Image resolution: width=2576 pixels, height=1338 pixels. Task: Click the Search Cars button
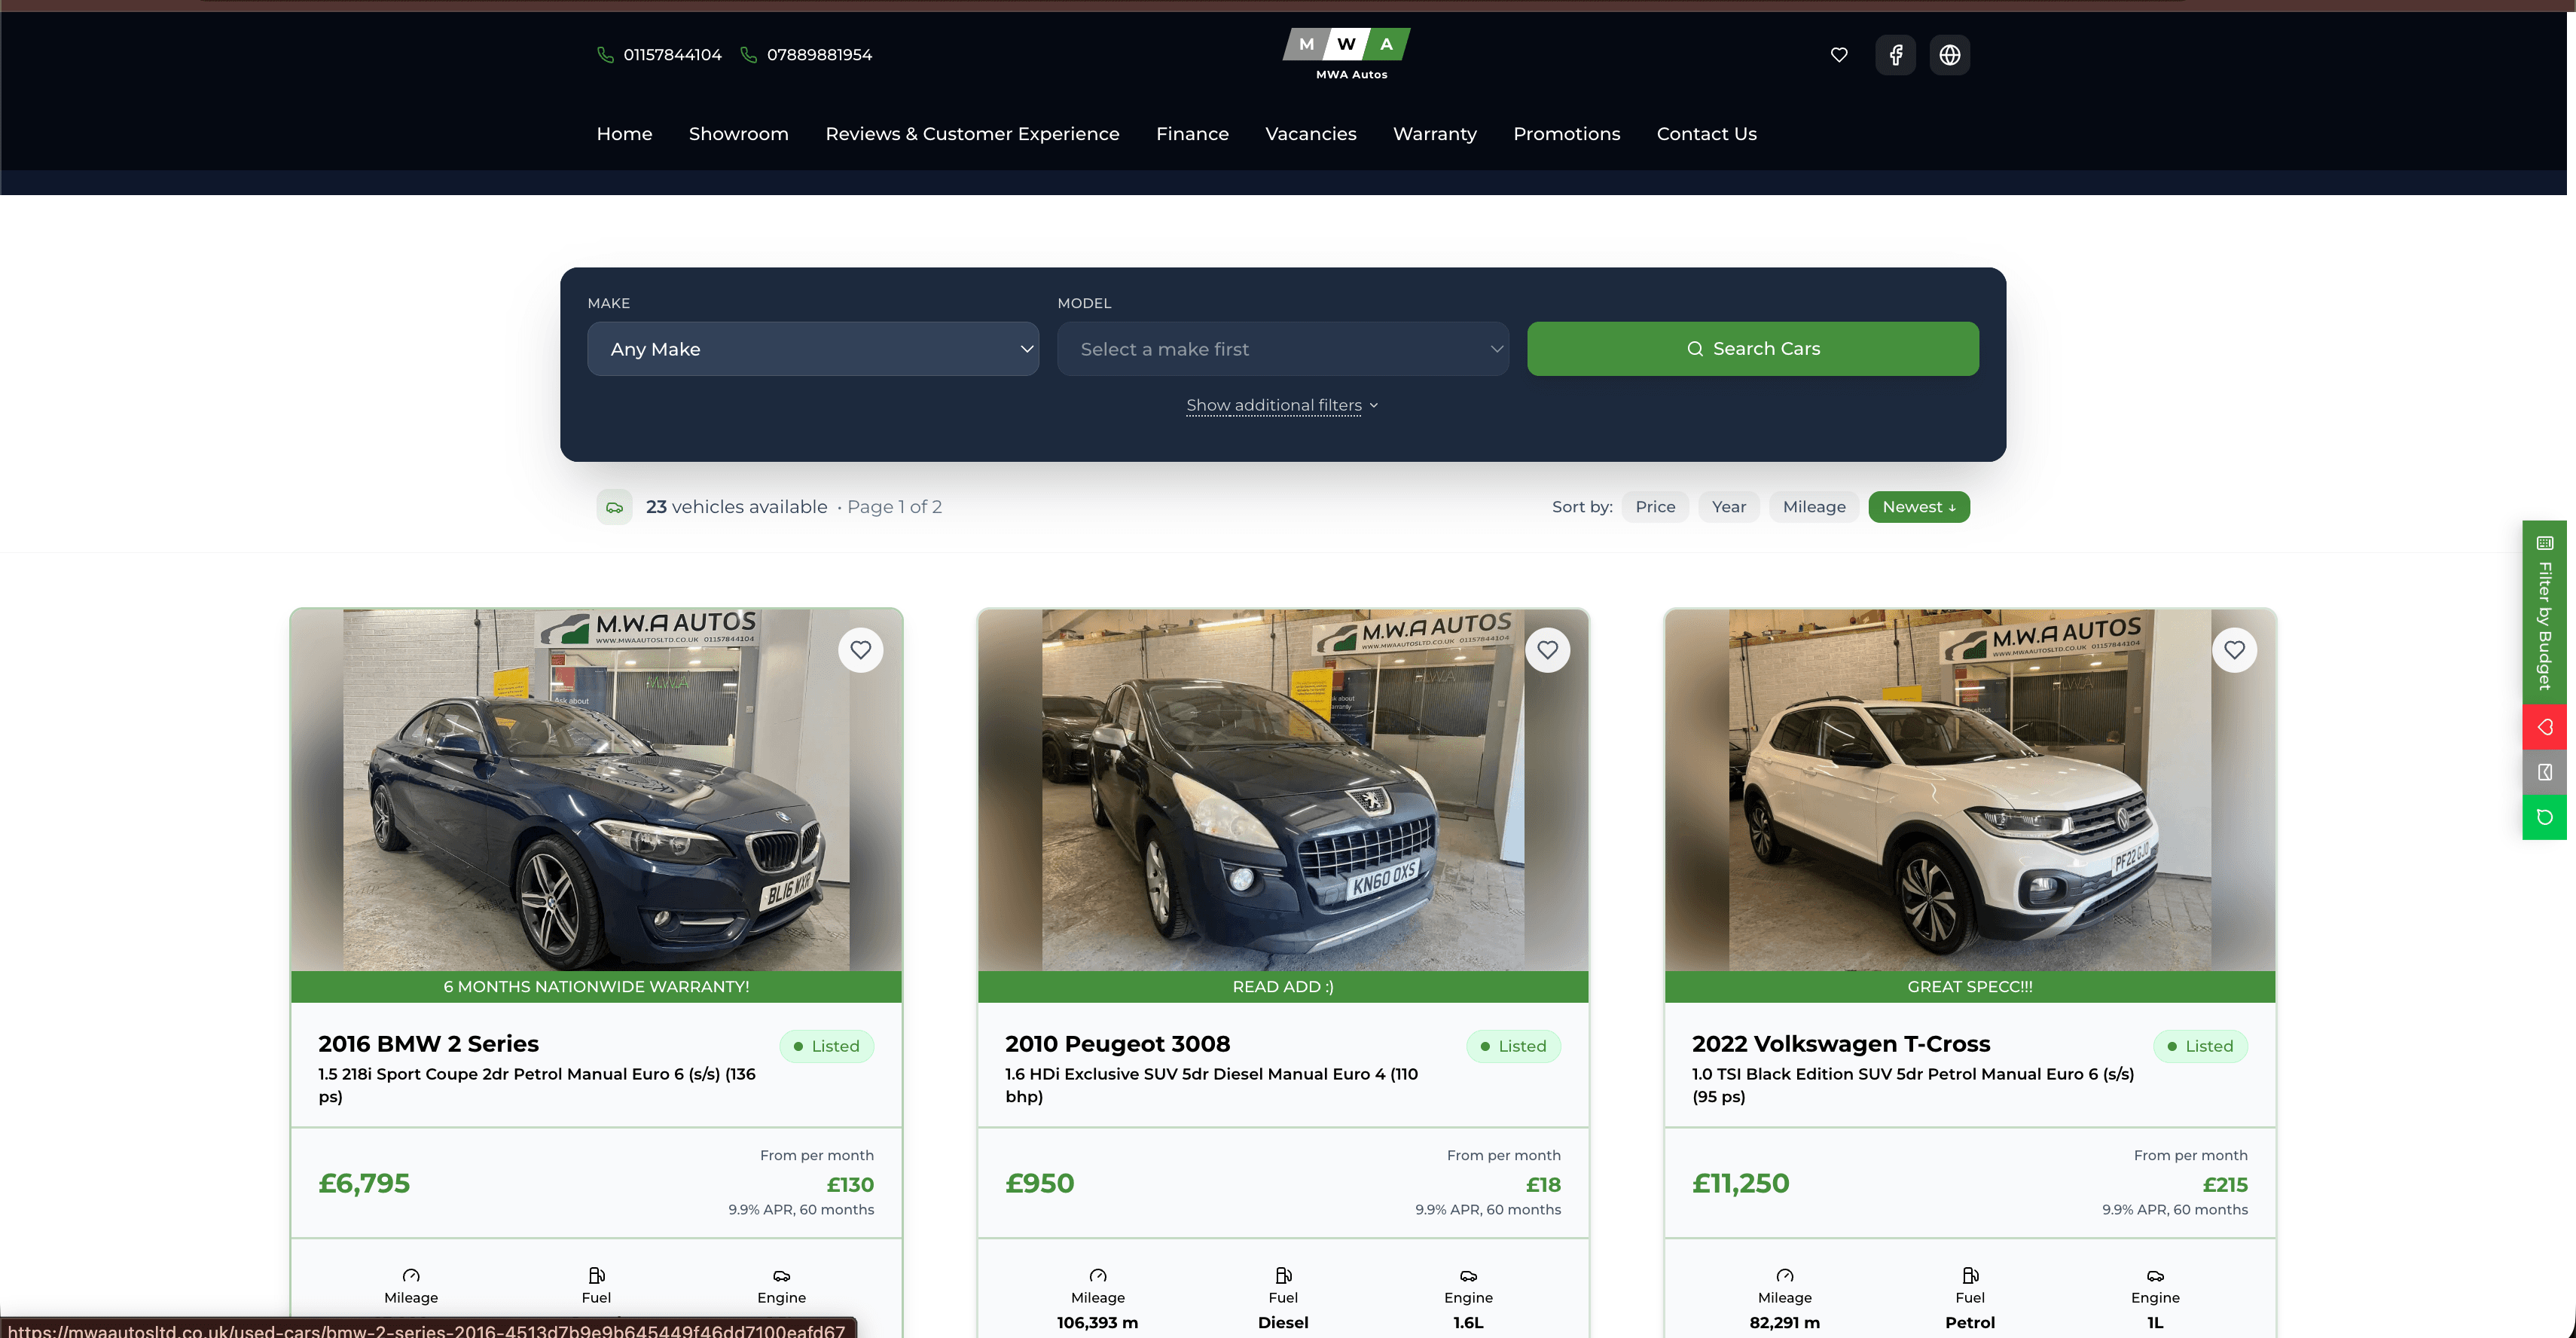pos(1752,349)
